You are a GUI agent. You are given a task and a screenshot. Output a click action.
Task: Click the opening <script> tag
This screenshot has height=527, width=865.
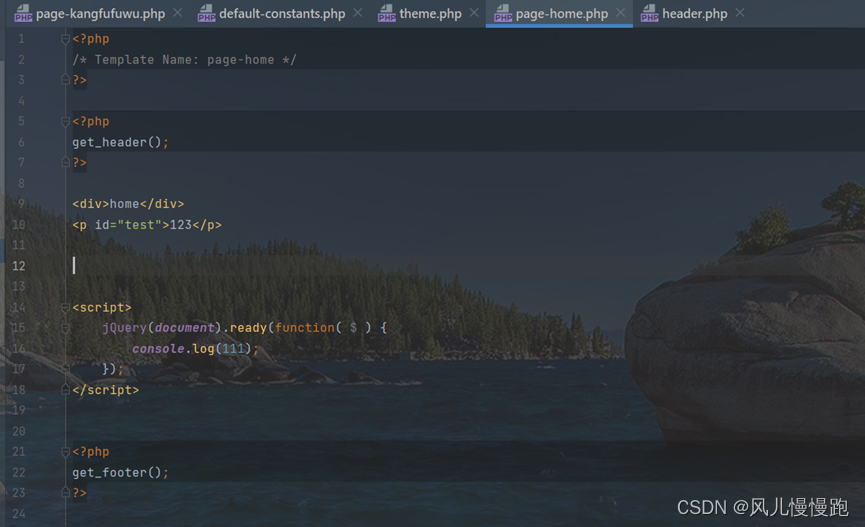coord(102,307)
